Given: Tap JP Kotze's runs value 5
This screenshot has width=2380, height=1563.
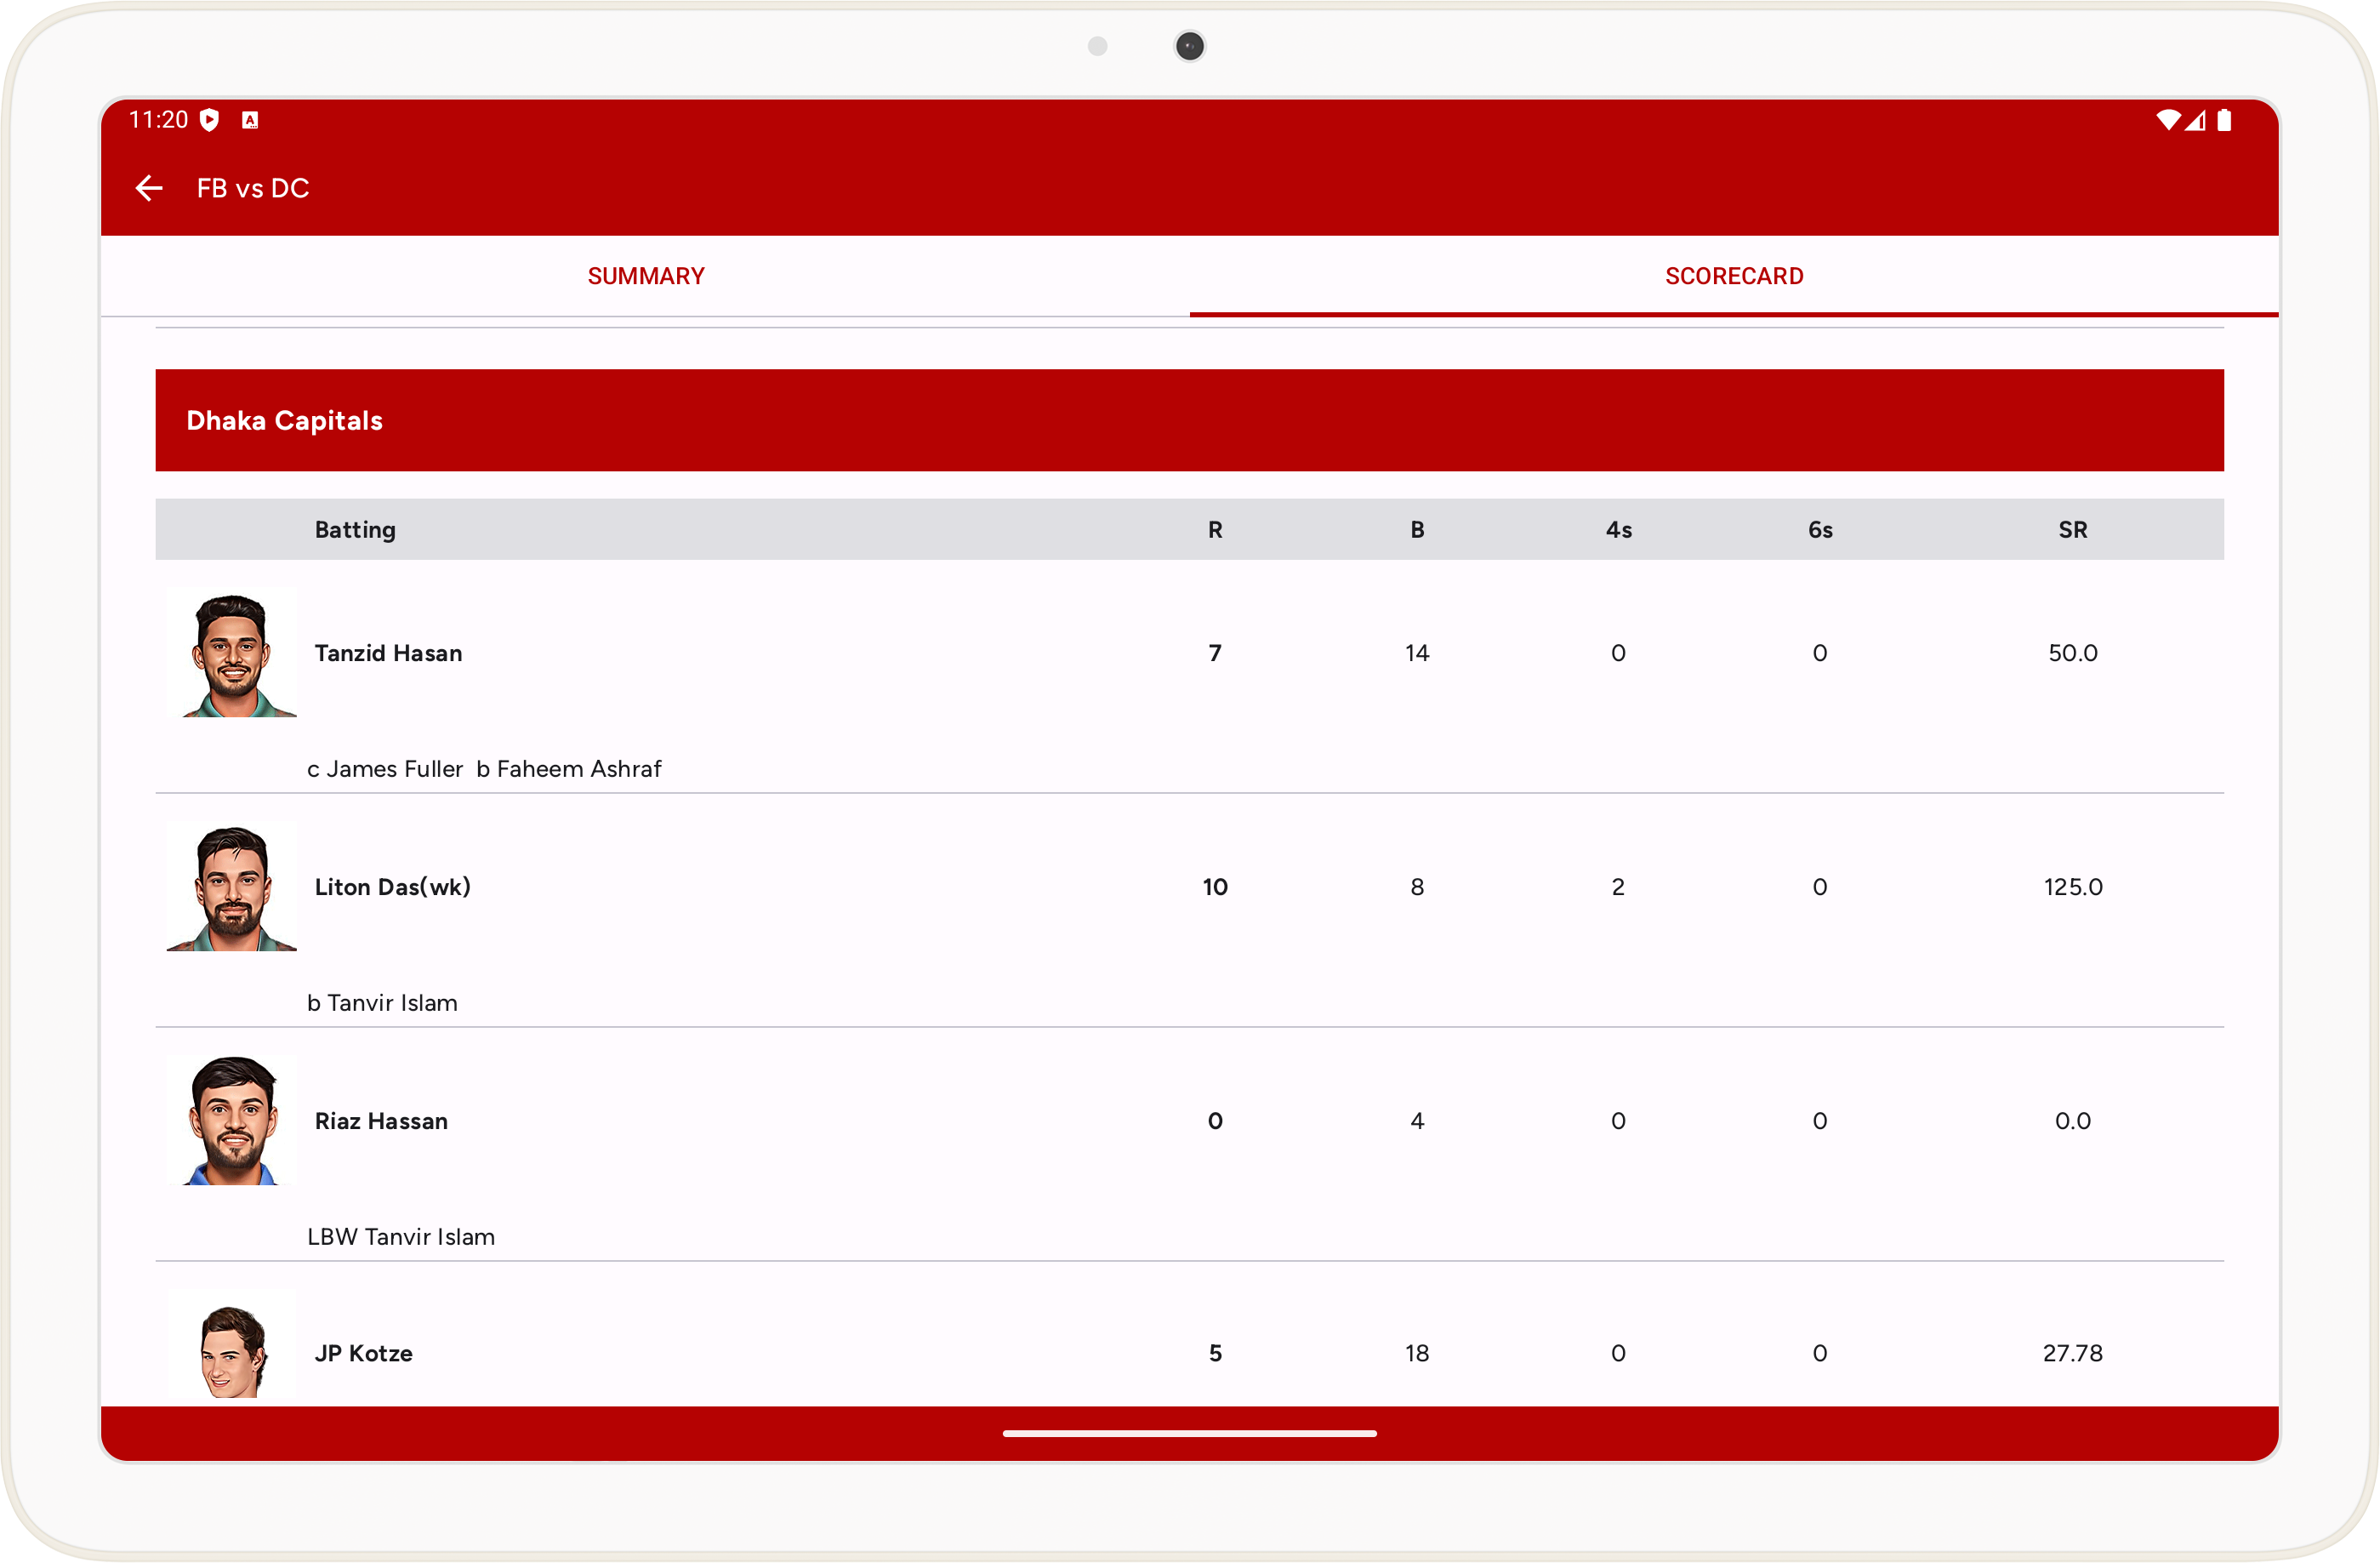Looking at the screenshot, I should pyautogui.click(x=1215, y=1353).
